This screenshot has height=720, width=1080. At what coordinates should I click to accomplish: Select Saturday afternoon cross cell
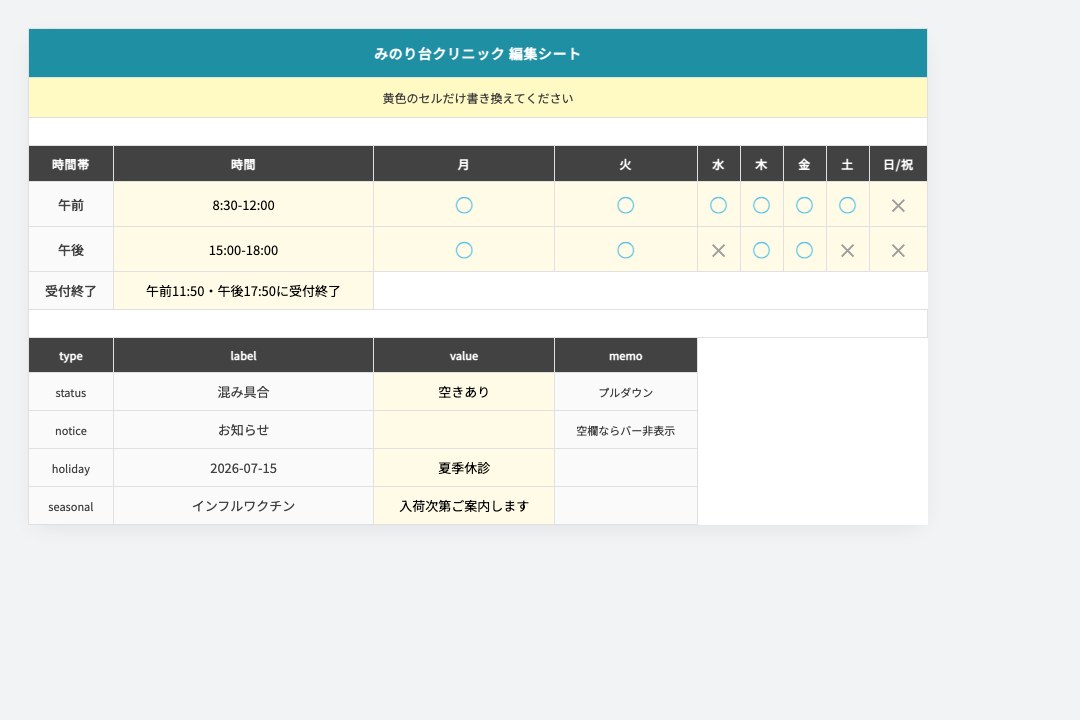point(847,249)
